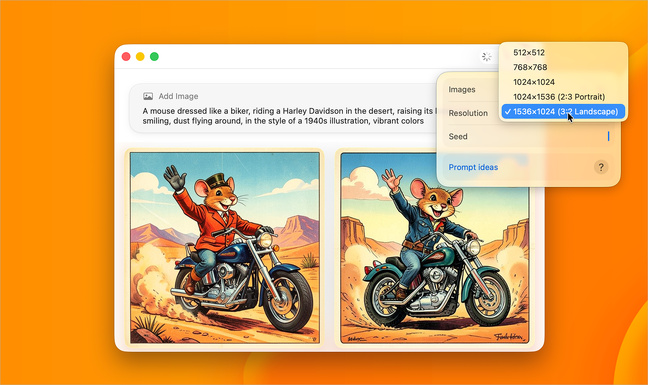The image size is (648, 385).
Task: Choose 1536×1024 (3:2 Landscape) resolution
Action: (x=563, y=112)
